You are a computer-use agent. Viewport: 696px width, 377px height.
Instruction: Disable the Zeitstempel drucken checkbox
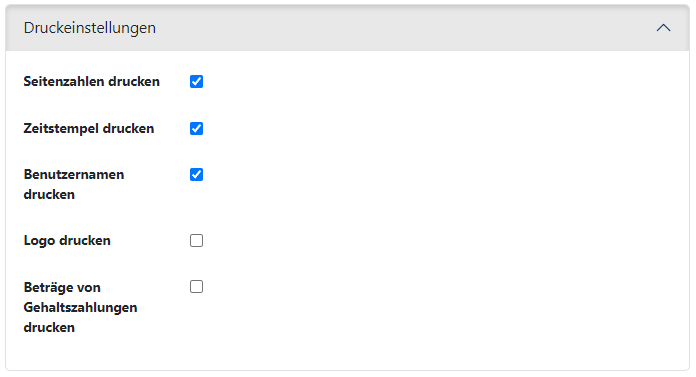click(x=196, y=129)
